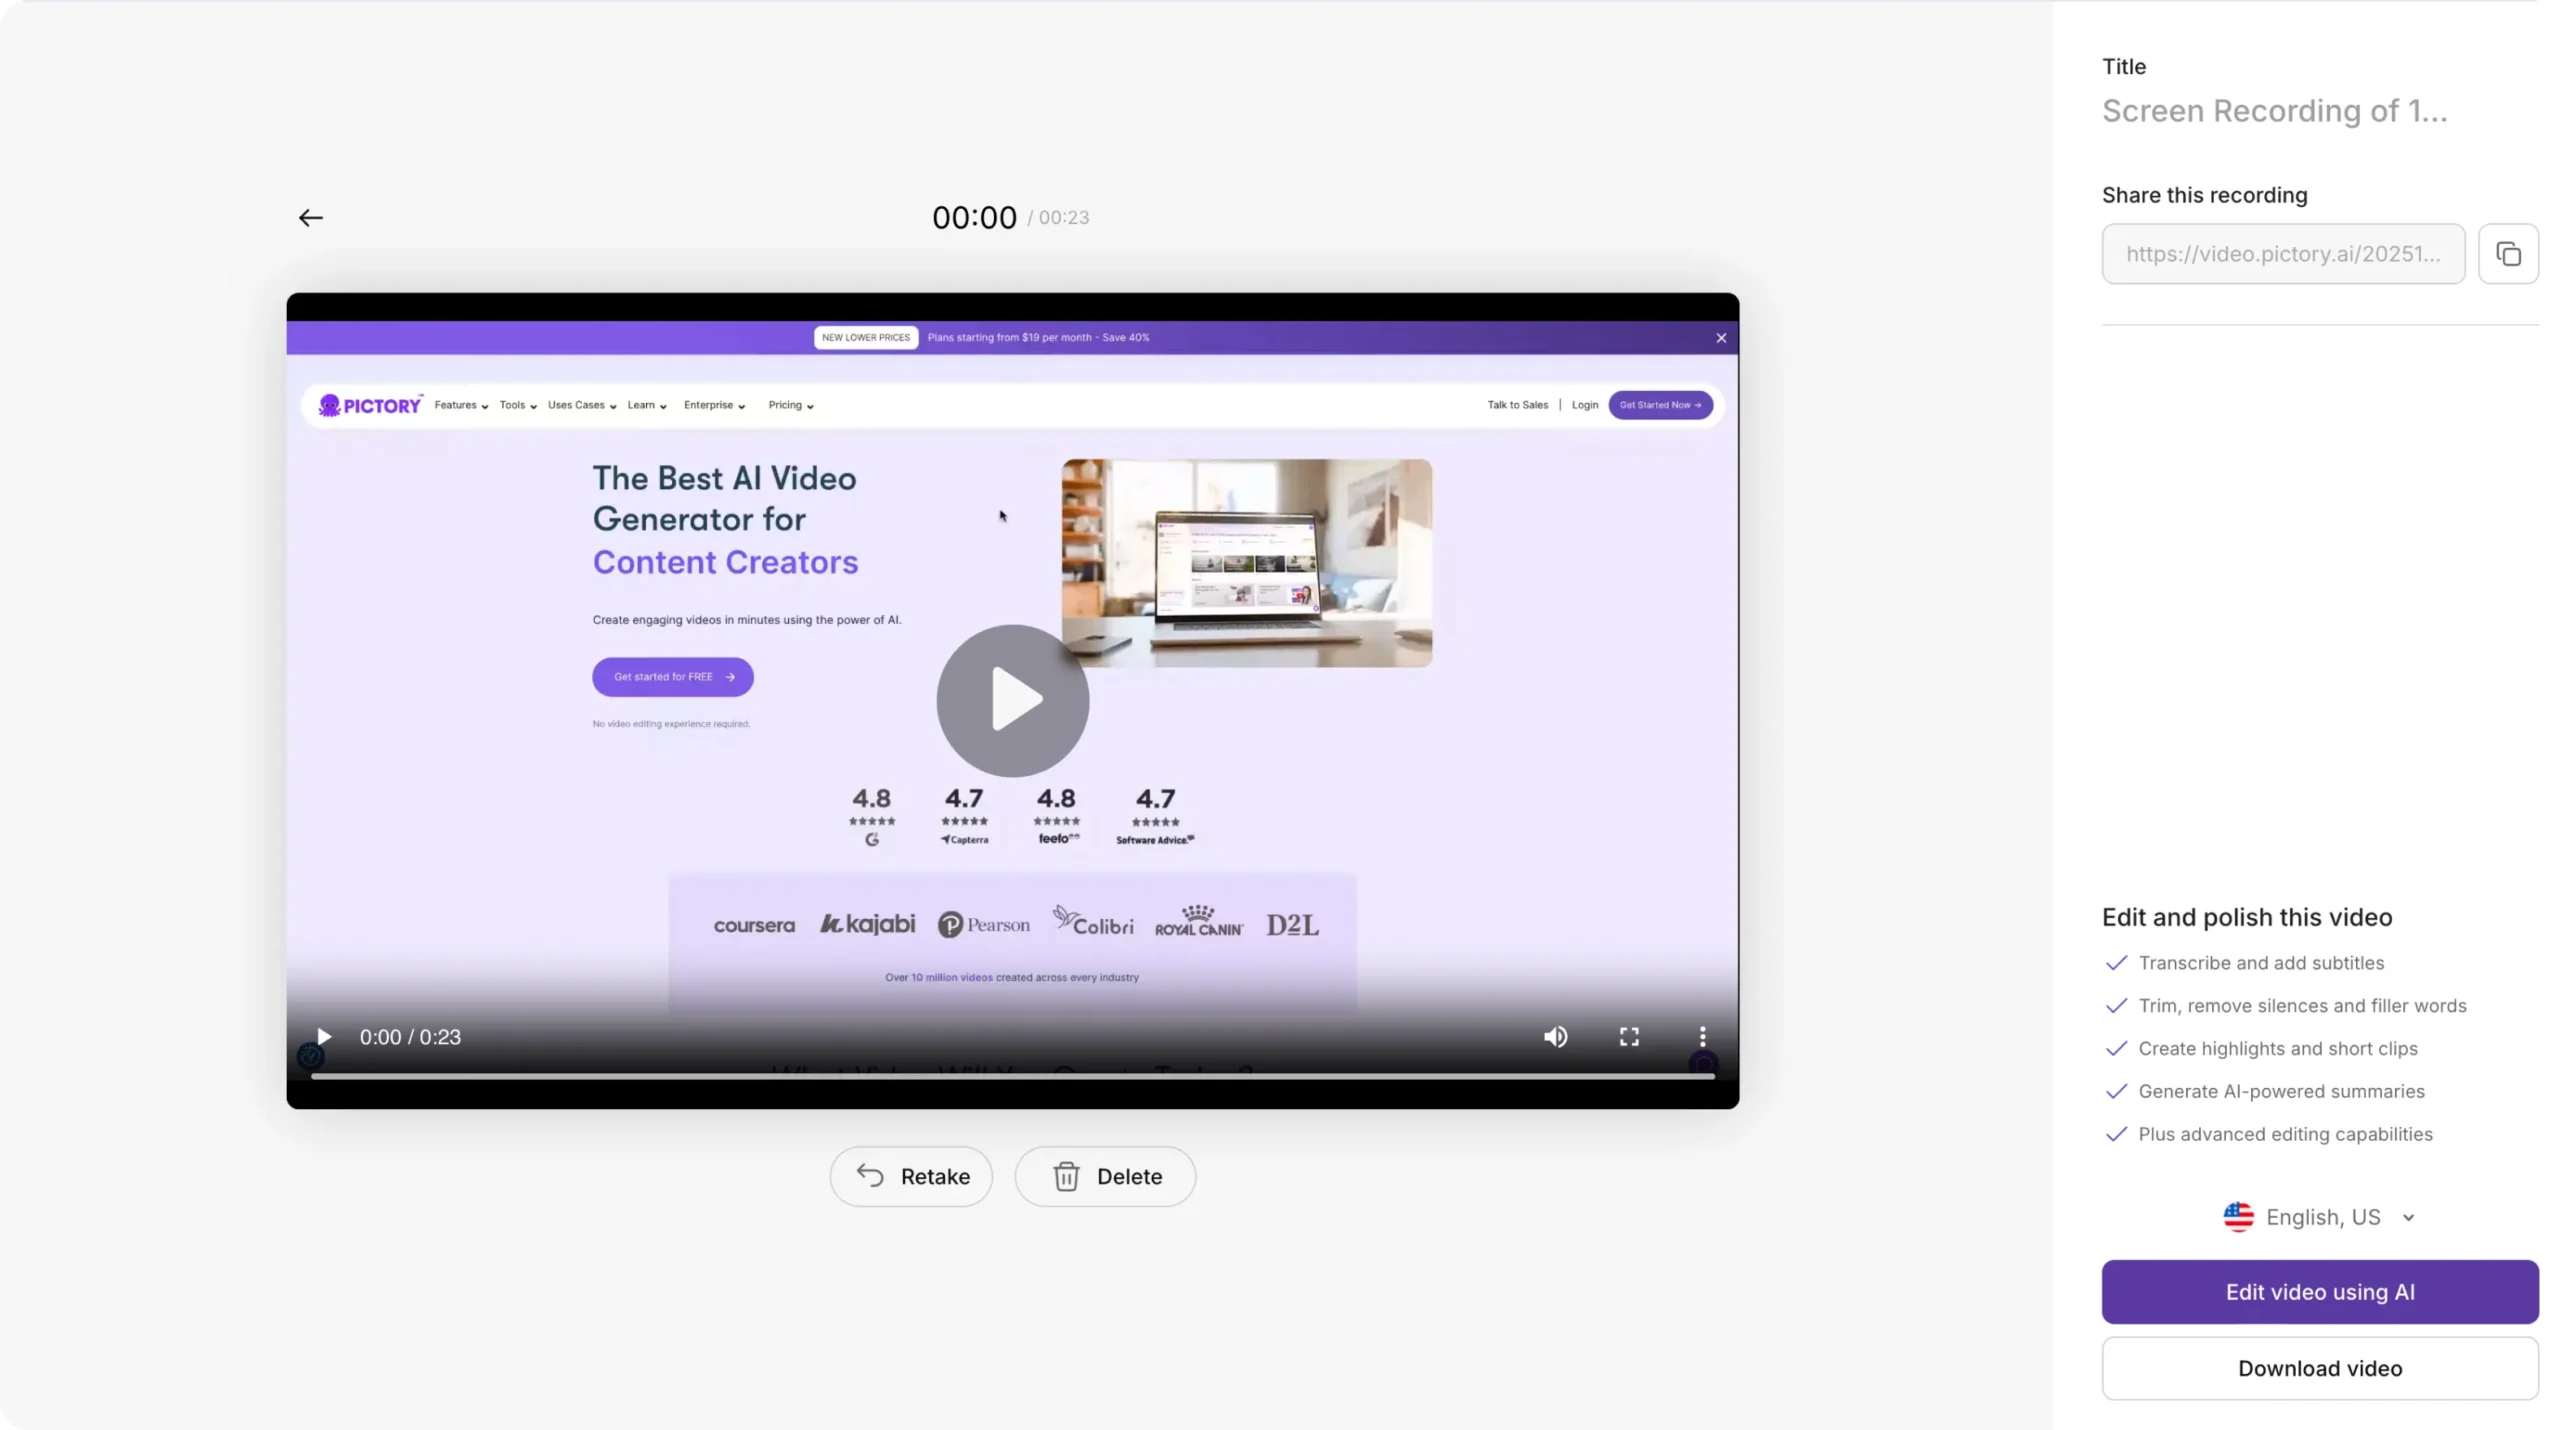Click the large center play button
Viewport: 2560px width, 1430px height.
point(1012,700)
